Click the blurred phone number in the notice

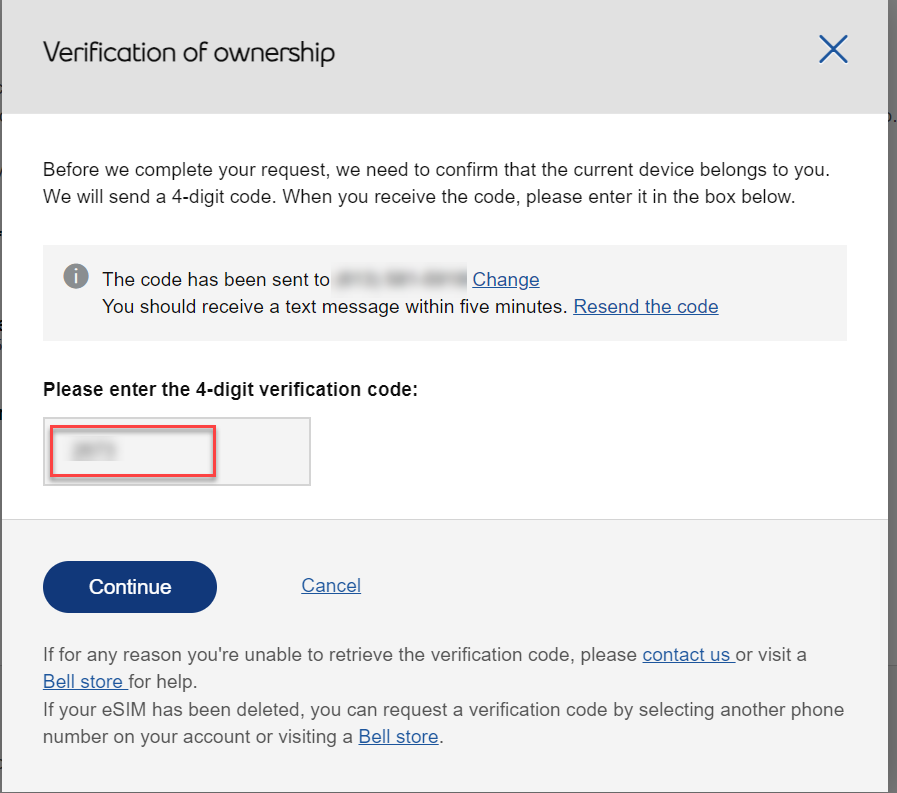point(400,280)
